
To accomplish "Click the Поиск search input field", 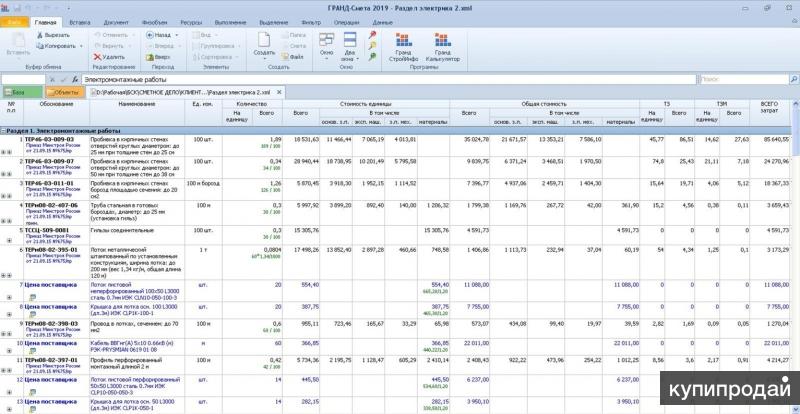I will click(744, 80).
